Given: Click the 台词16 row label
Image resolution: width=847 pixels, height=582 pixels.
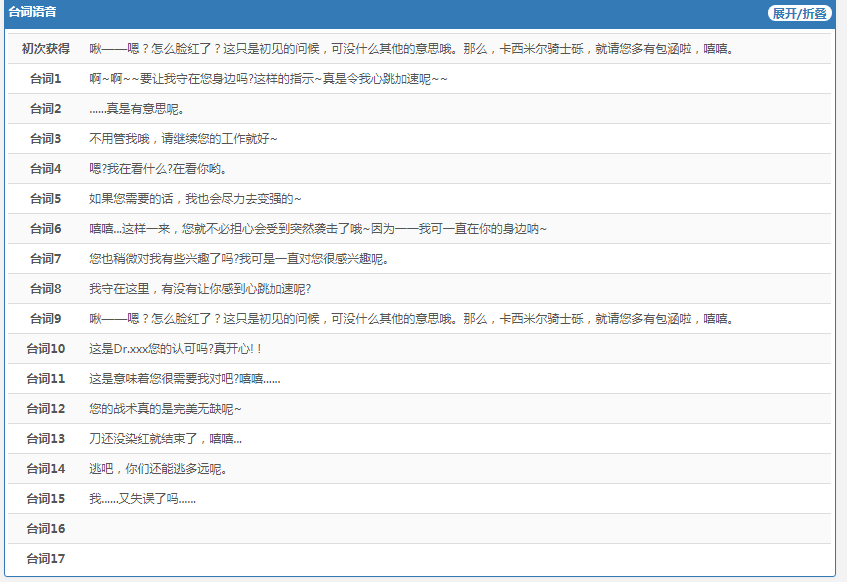Looking at the screenshot, I should pos(46,529).
